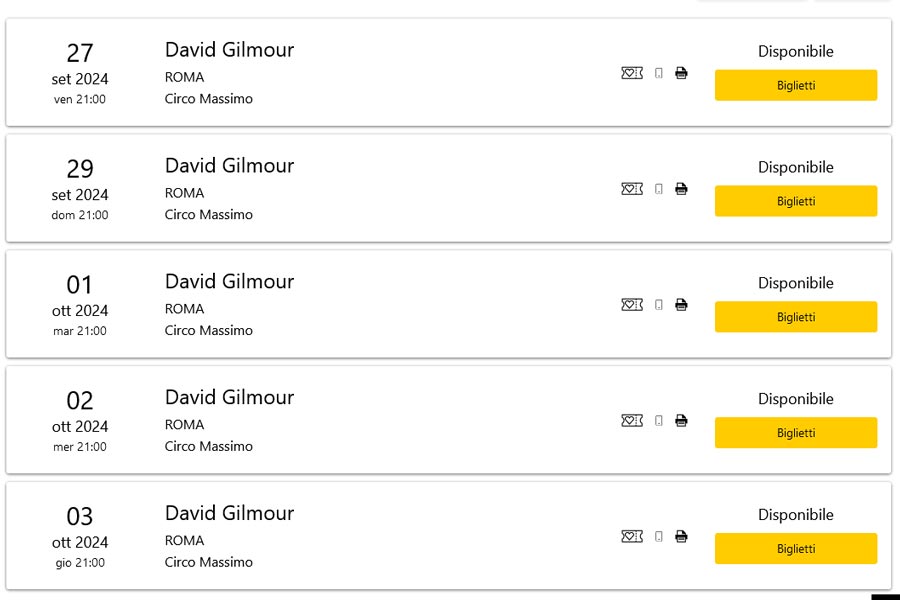The width and height of the screenshot is (900, 600).
Task: Open the David Gilmour 02 ott event title
Action: click(x=229, y=398)
